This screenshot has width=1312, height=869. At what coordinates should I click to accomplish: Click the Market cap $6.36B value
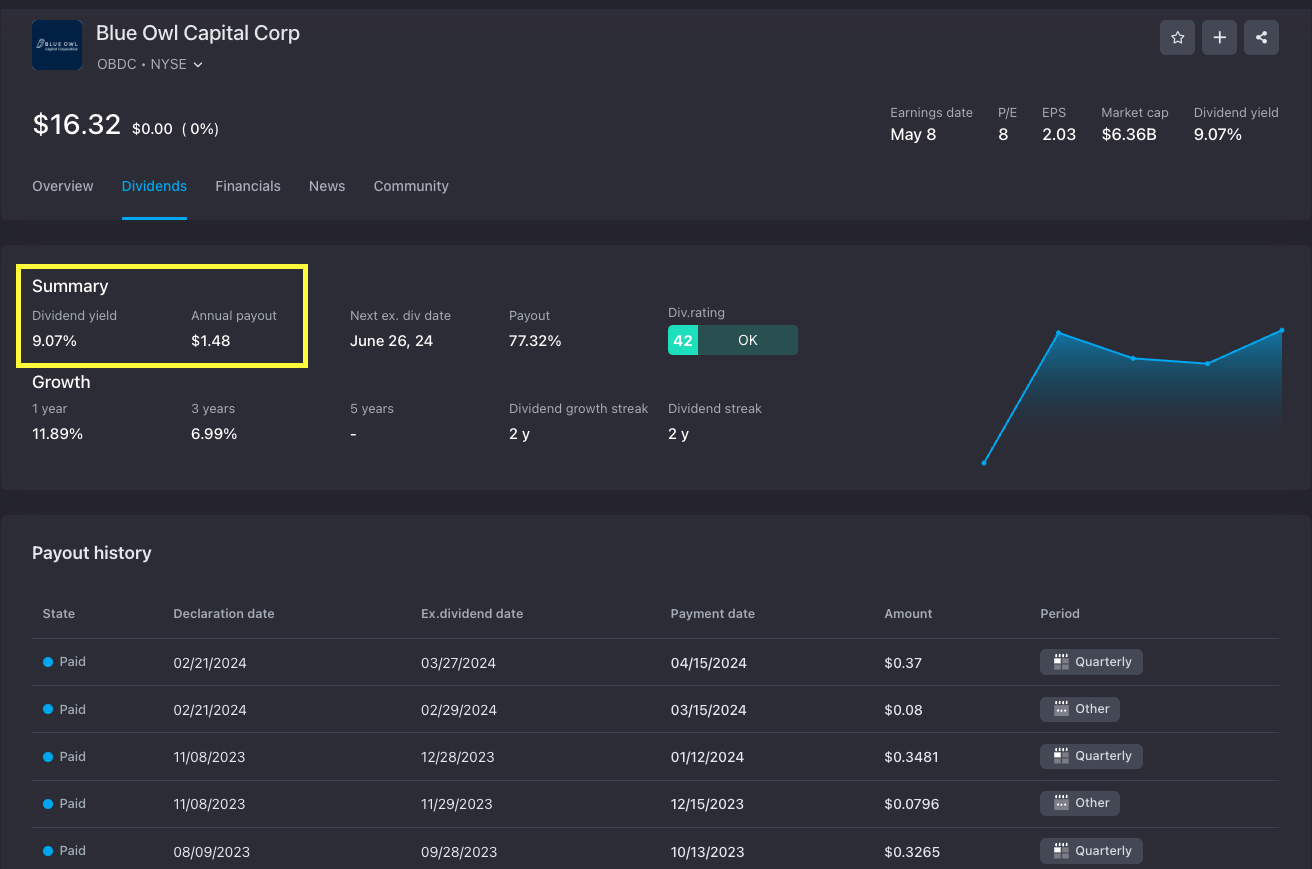click(x=1129, y=134)
